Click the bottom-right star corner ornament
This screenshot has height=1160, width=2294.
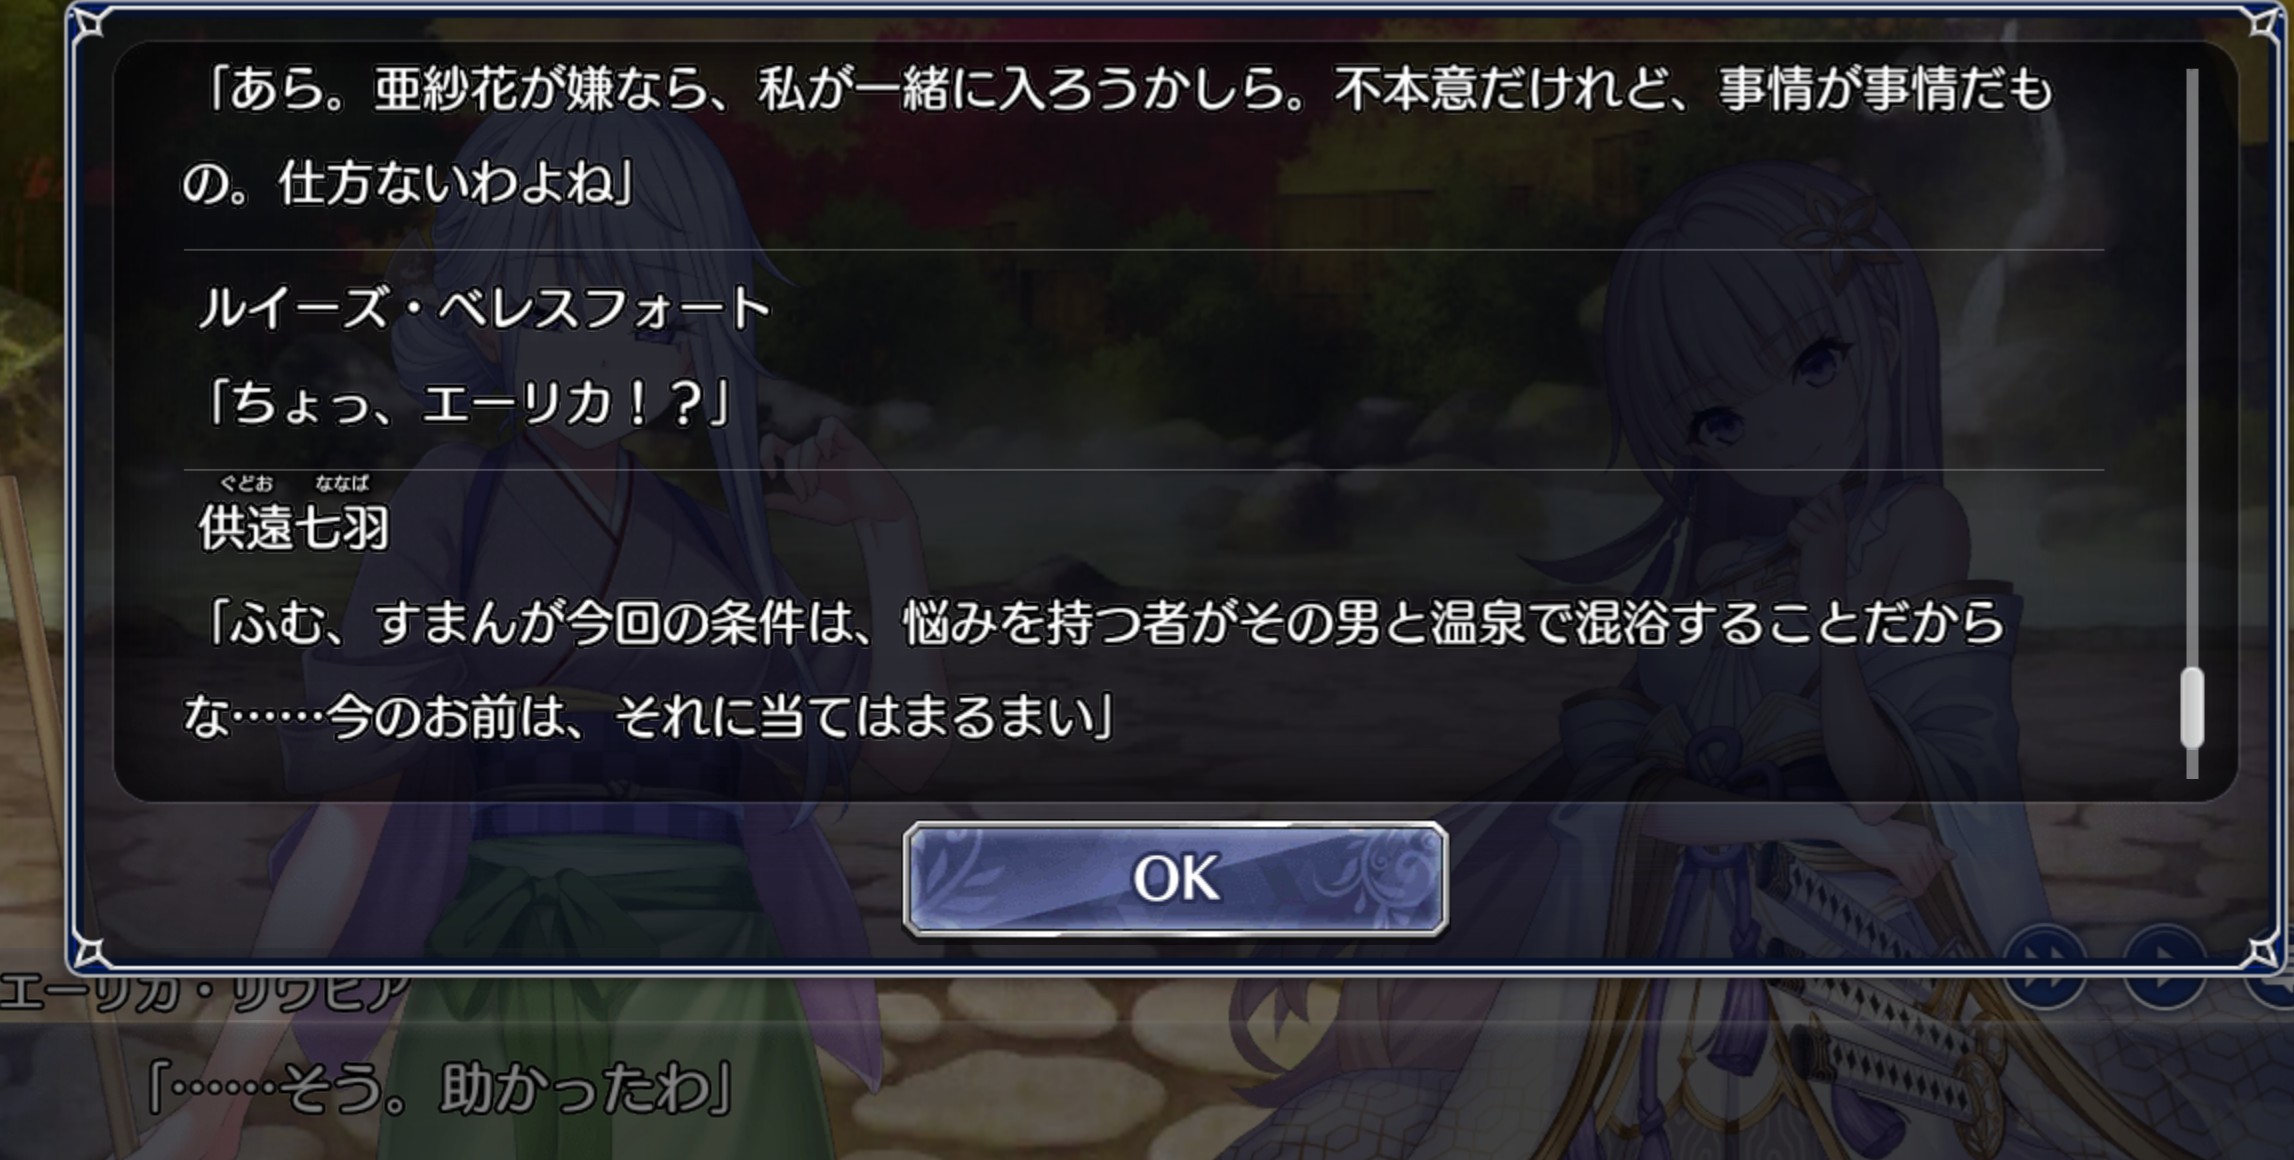click(2264, 952)
